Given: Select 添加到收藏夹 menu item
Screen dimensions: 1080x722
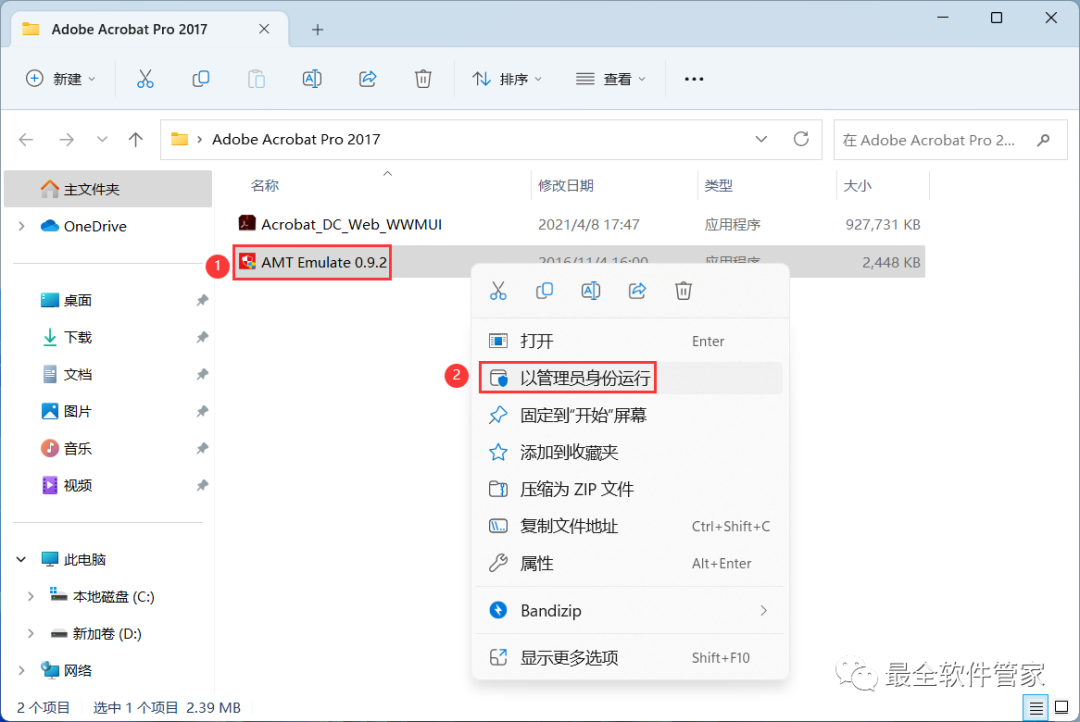Looking at the screenshot, I should tap(630, 453).
